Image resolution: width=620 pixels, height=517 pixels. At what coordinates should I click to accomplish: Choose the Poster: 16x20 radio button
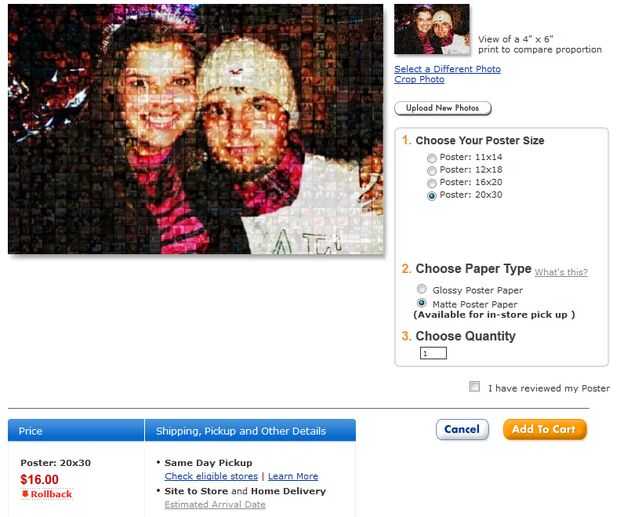click(x=431, y=183)
